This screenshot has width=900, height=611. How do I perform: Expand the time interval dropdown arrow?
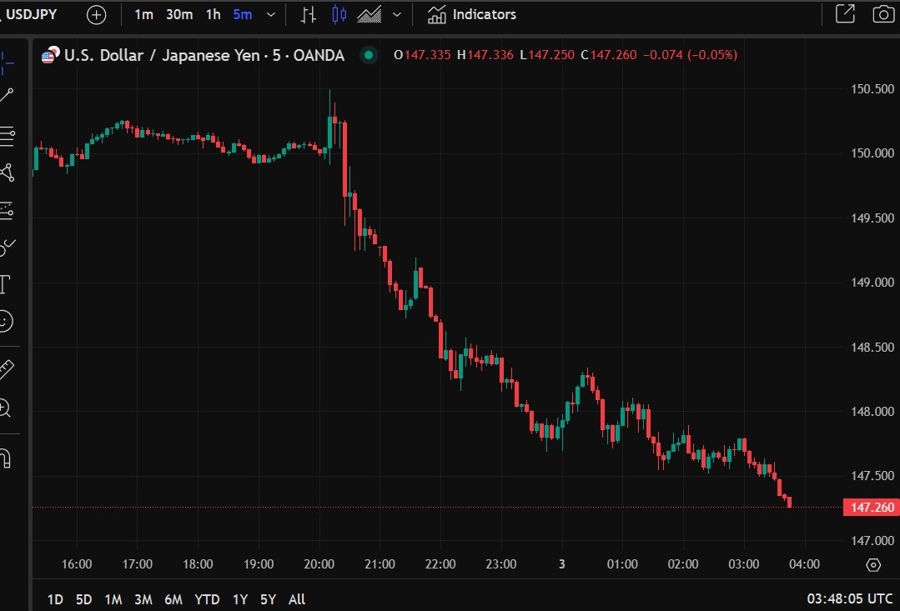[271, 15]
